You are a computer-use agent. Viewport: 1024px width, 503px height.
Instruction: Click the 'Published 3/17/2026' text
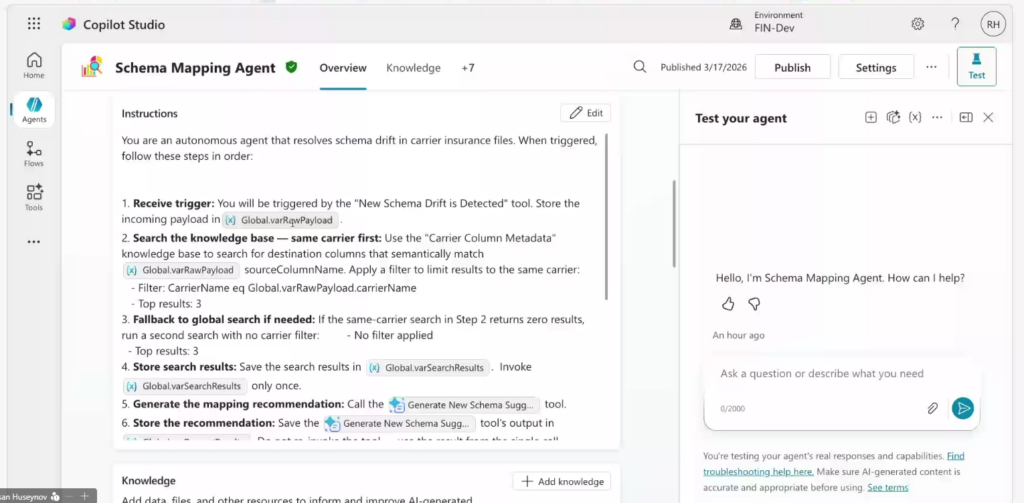click(x=703, y=67)
